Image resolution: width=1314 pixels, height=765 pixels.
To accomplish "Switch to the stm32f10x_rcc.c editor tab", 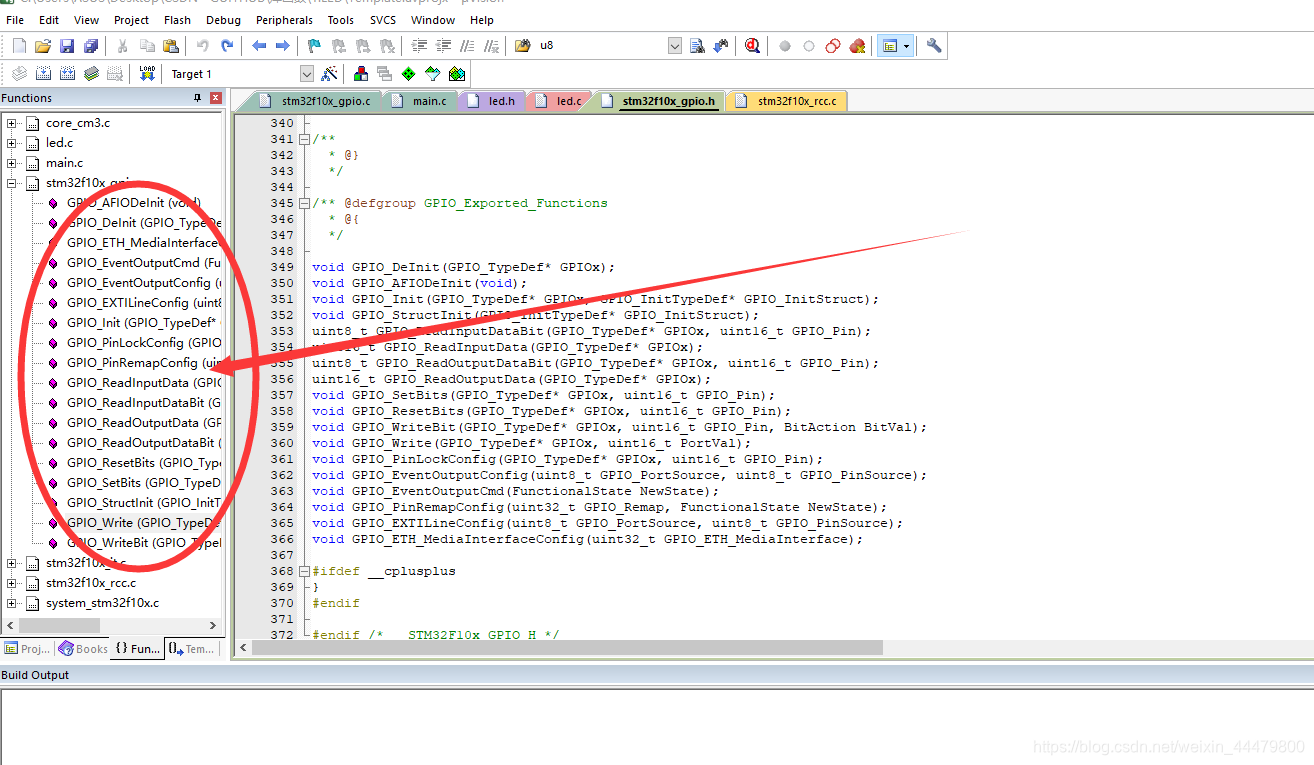I will [x=787, y=101].
